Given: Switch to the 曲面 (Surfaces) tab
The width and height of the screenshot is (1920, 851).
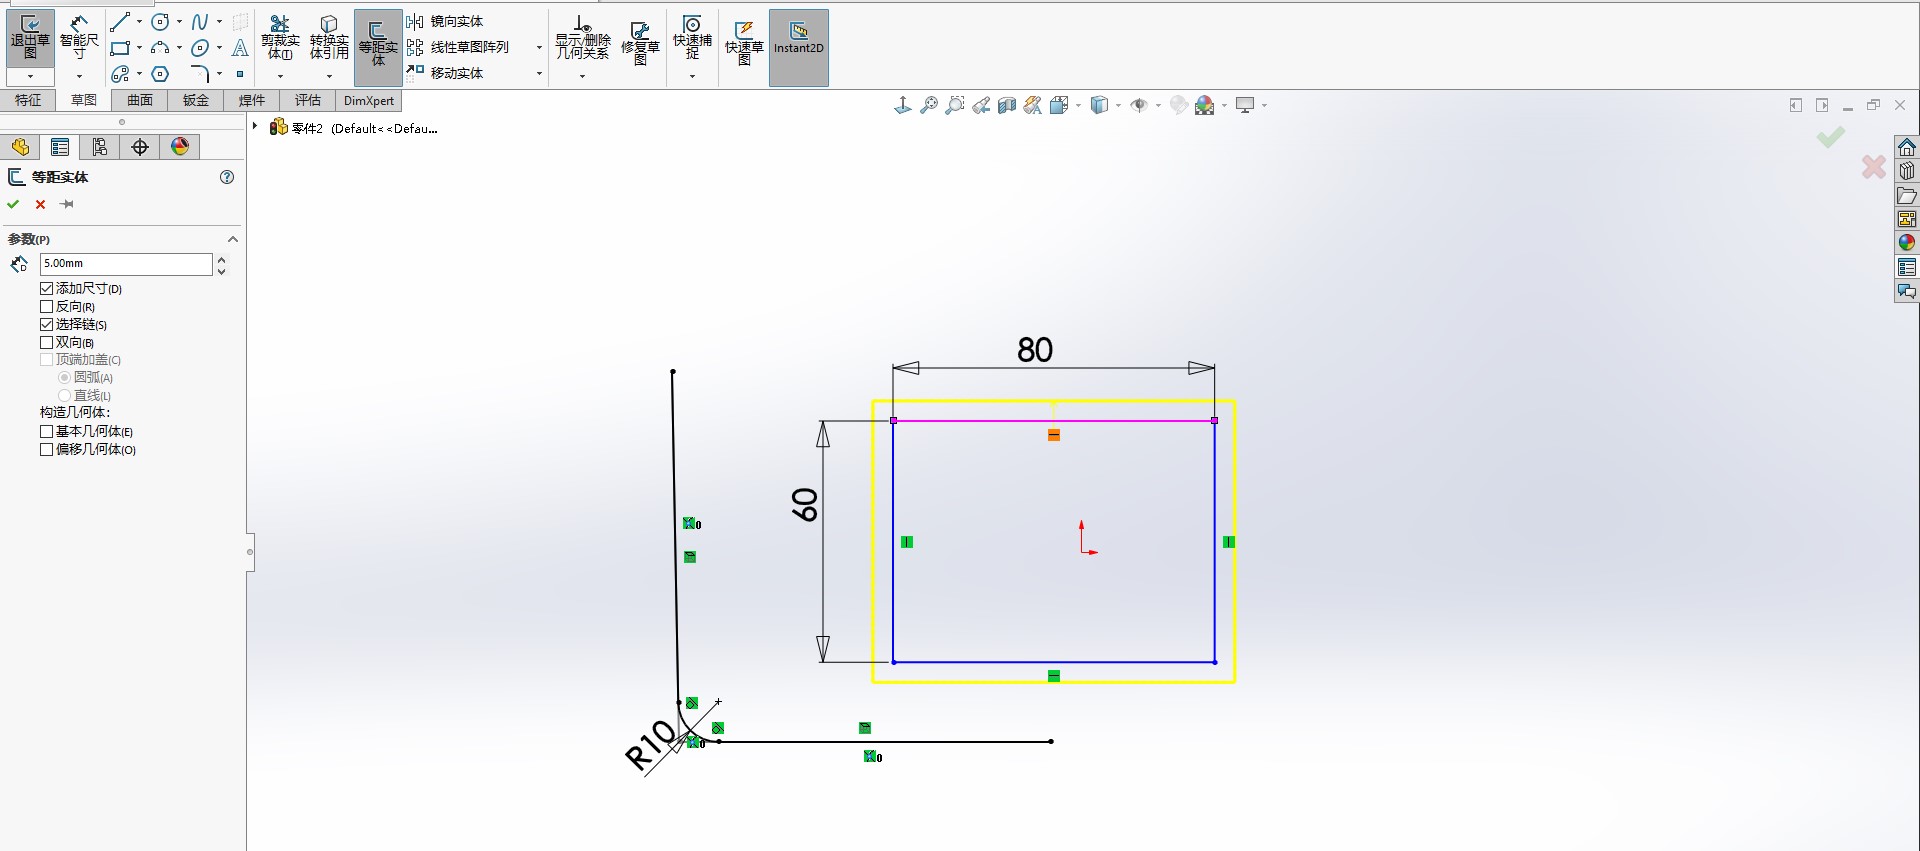Looking at the screenshot, I should pos(140,100).
